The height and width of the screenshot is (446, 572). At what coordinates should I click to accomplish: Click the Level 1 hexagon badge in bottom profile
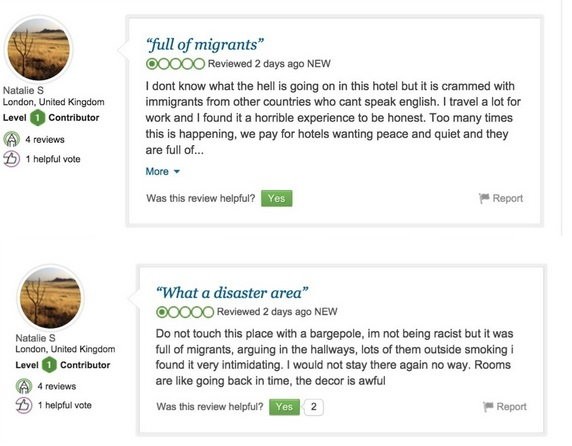point(49,365)
